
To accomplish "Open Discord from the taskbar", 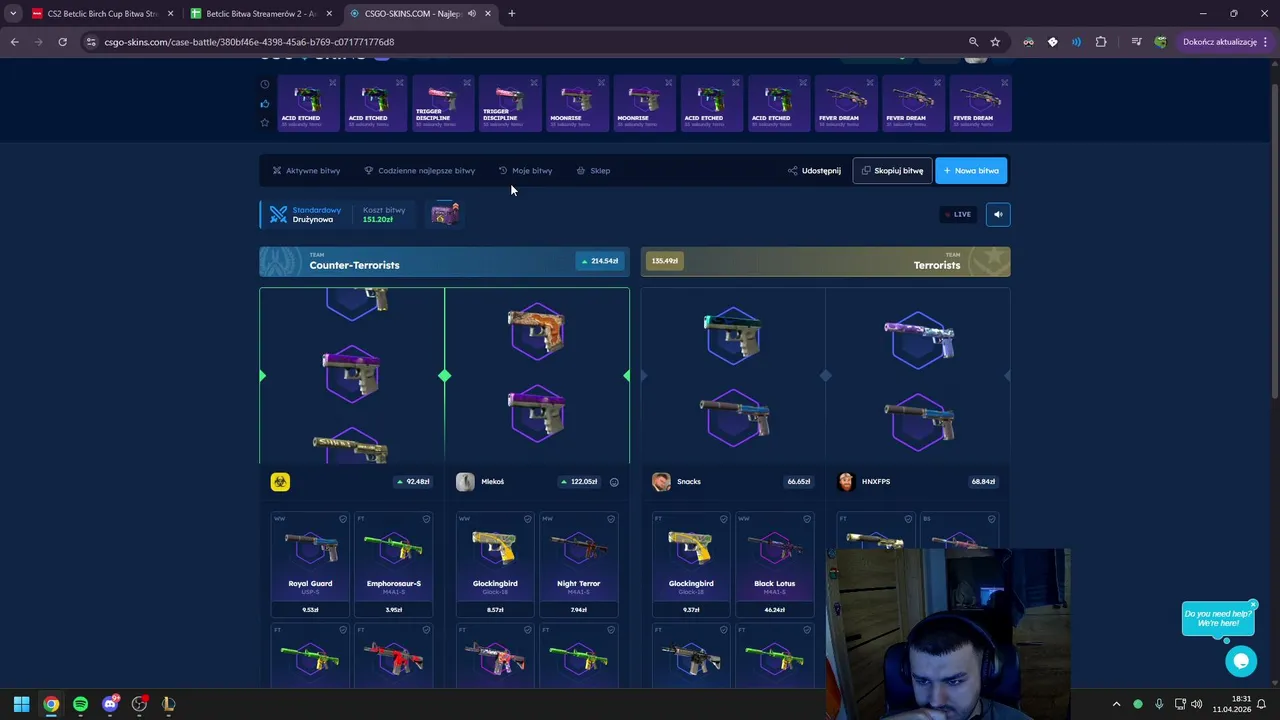I will click(x=110, y=704).
